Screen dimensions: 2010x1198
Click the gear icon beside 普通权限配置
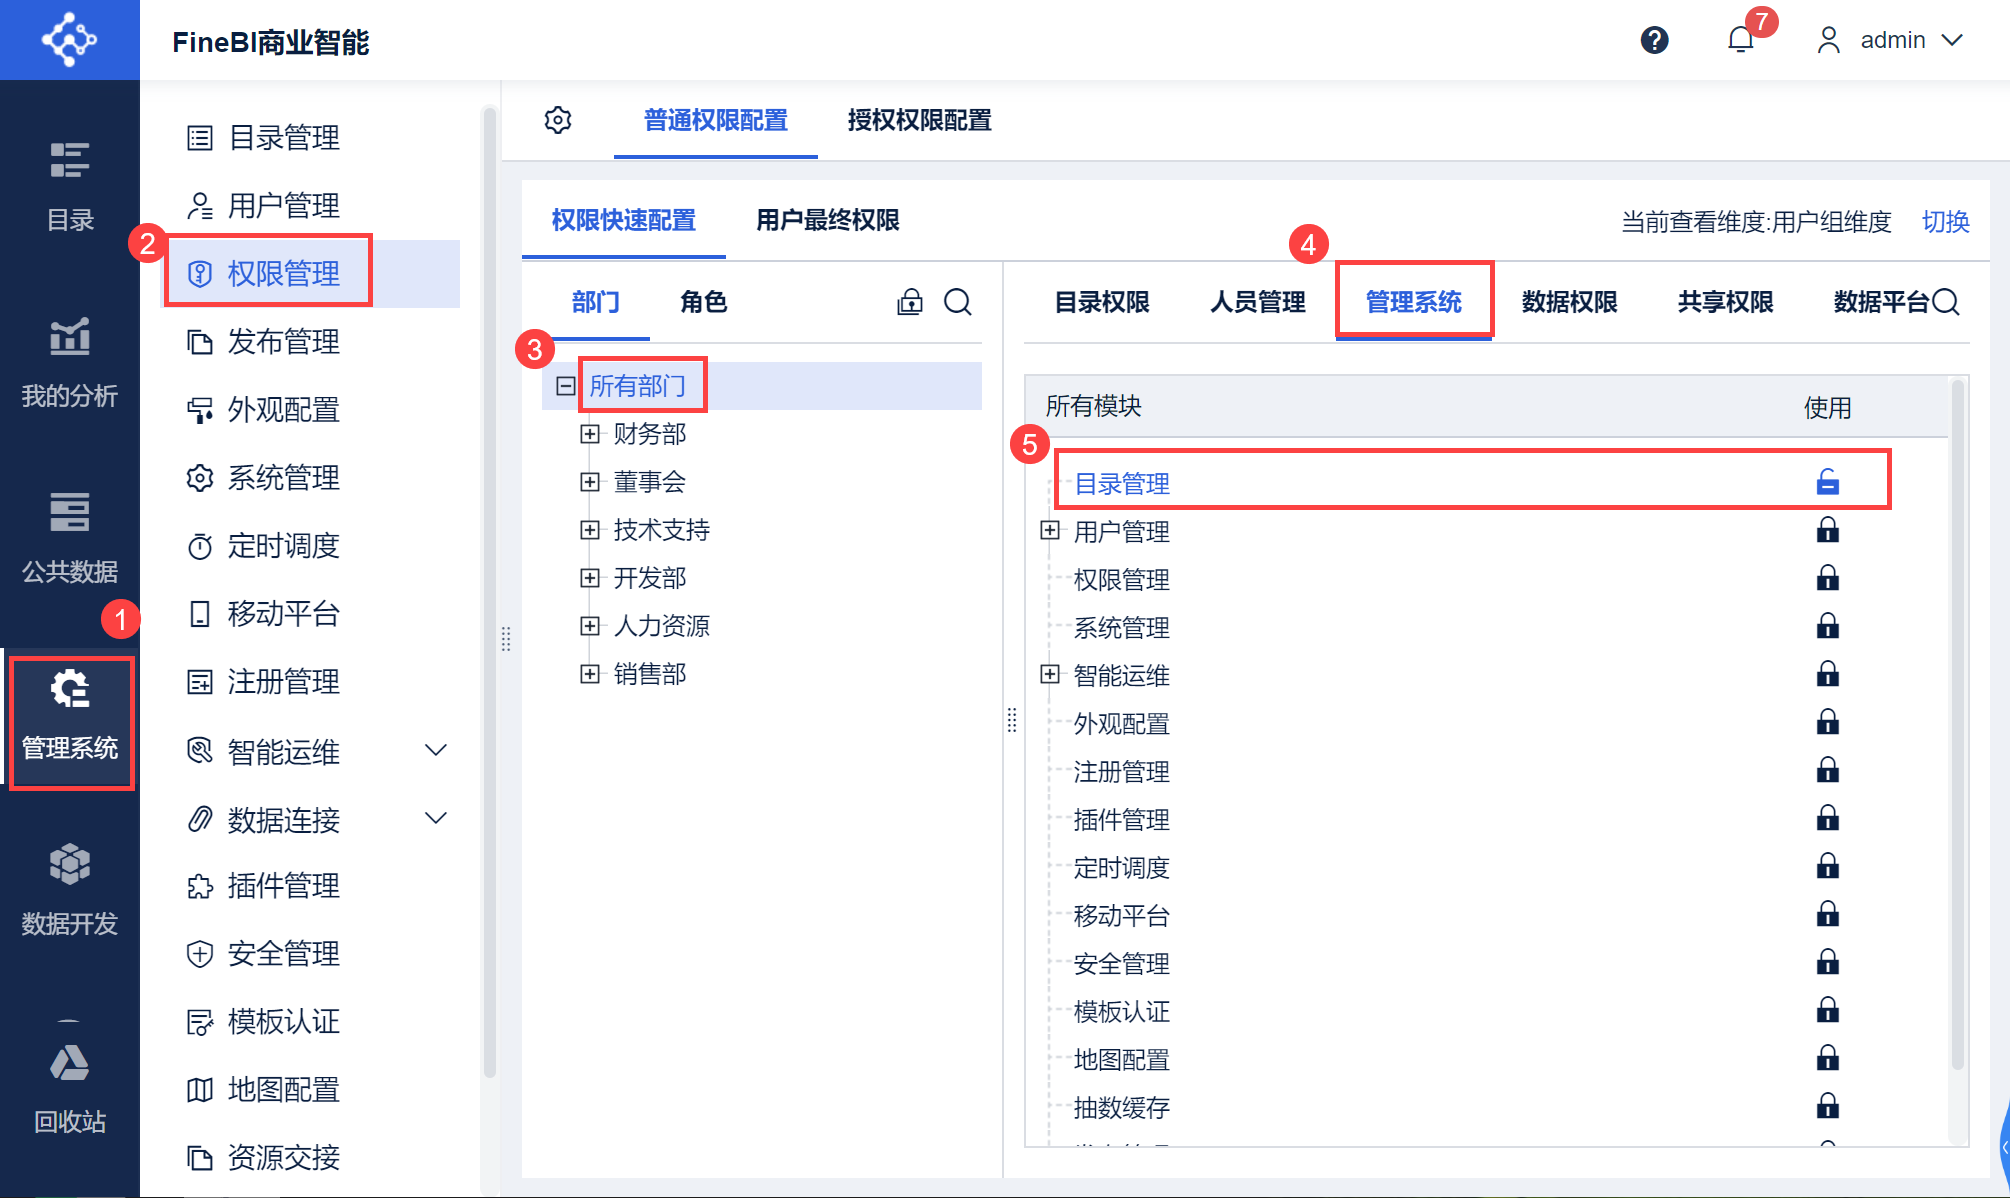(558, 120)
